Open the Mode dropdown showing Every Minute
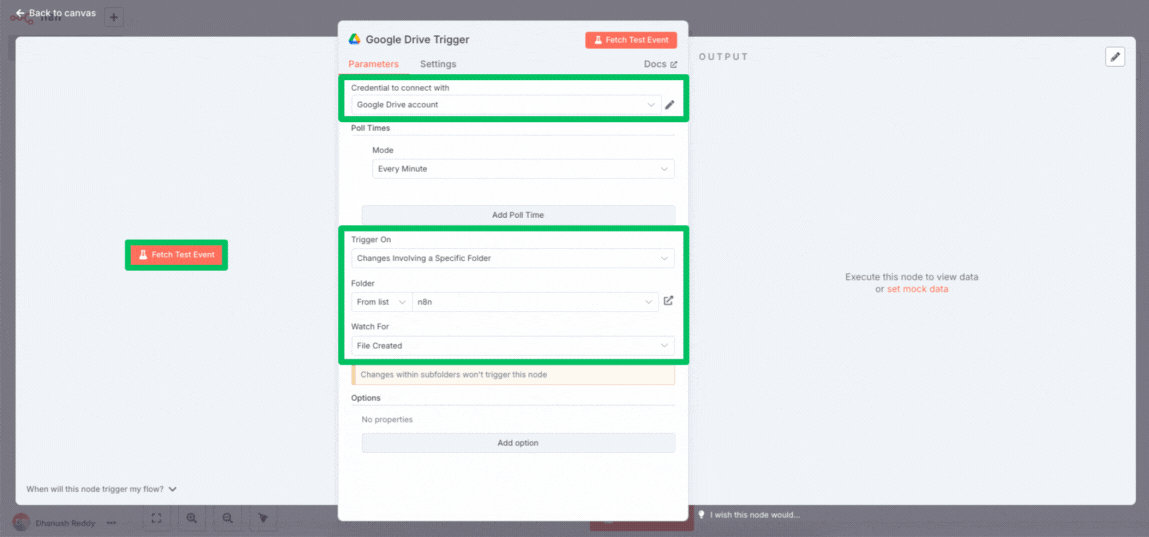This screenshot has height=537, width=1149. pyautogui.click(x=522, y=169)
